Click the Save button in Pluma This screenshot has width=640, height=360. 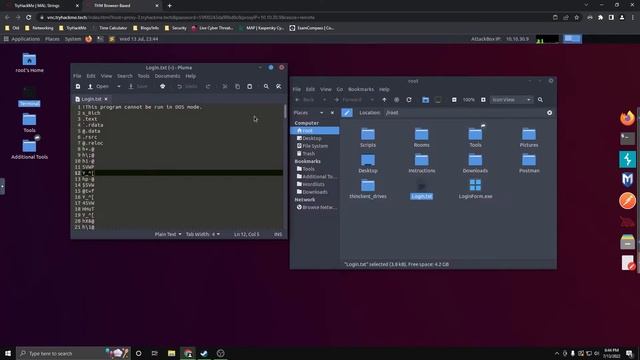[138, 87]
